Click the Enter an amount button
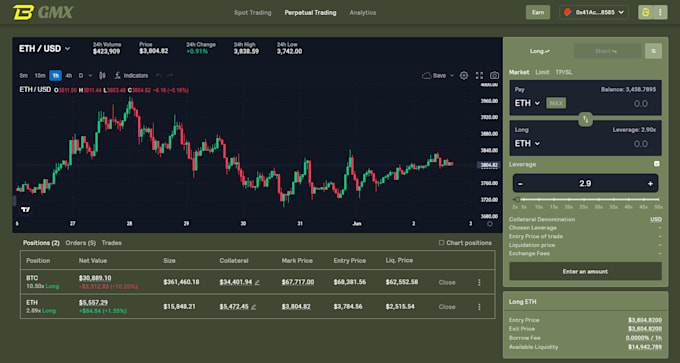This screenshot has width=680, height=363. (x=585, y=271)
